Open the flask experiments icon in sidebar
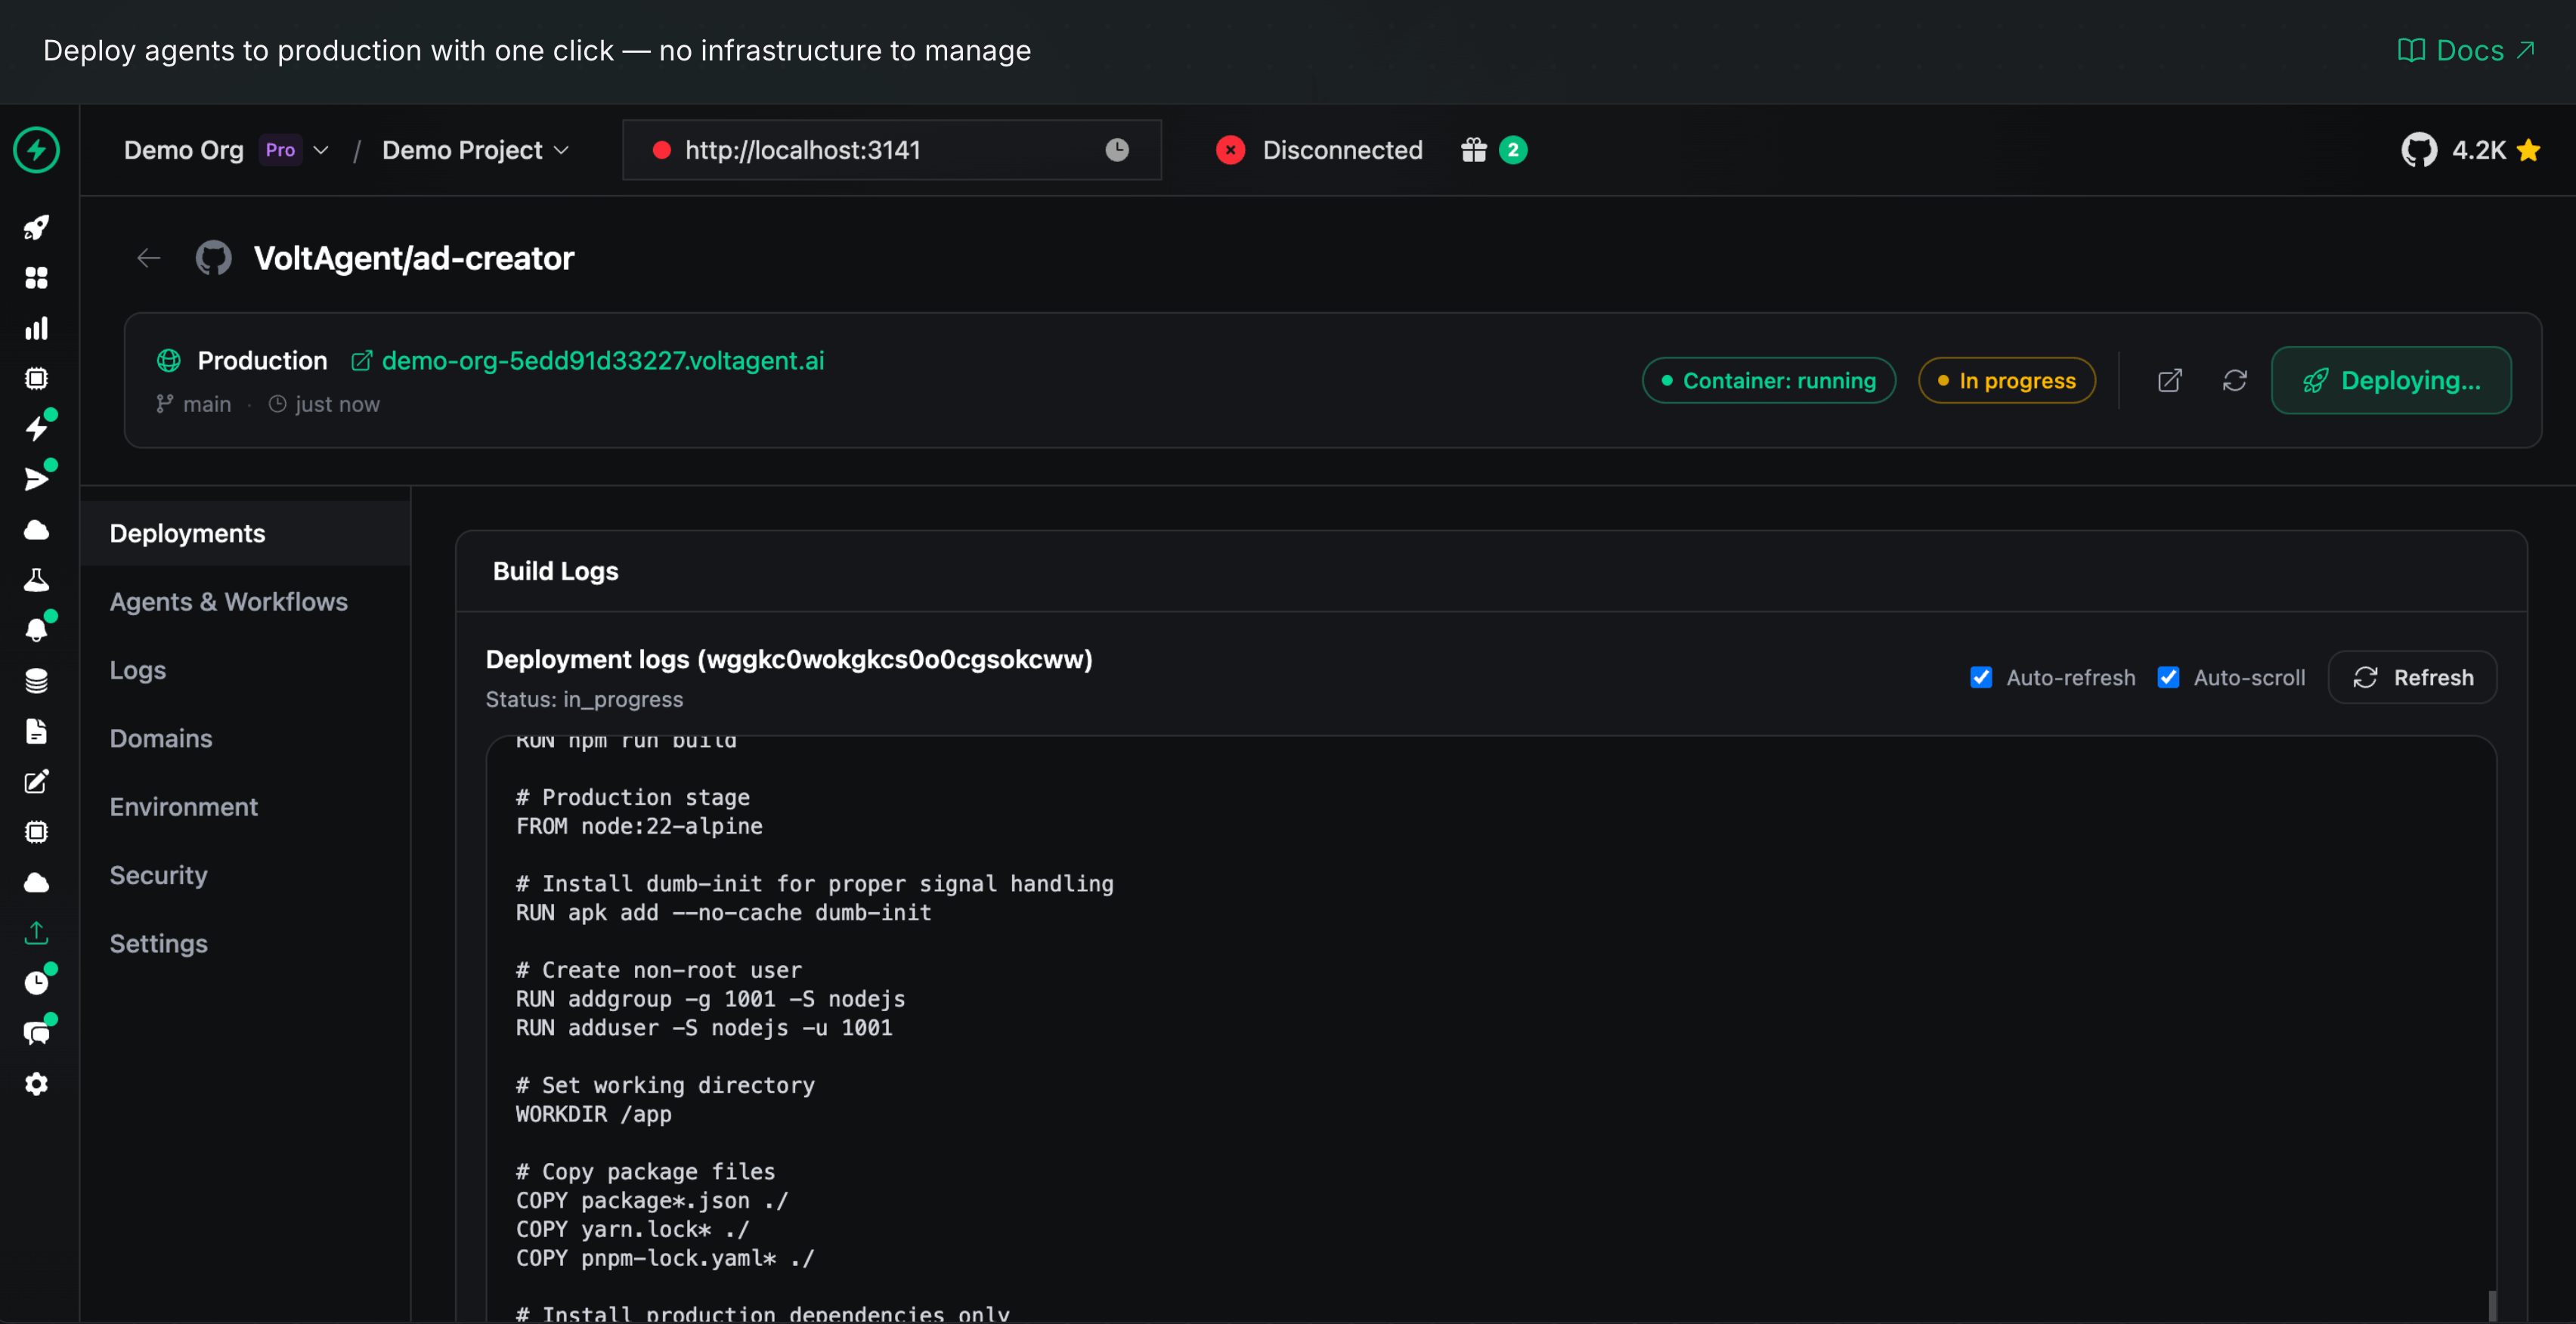This screenshot has width=2576, height=1324. [x=37, y=579]
